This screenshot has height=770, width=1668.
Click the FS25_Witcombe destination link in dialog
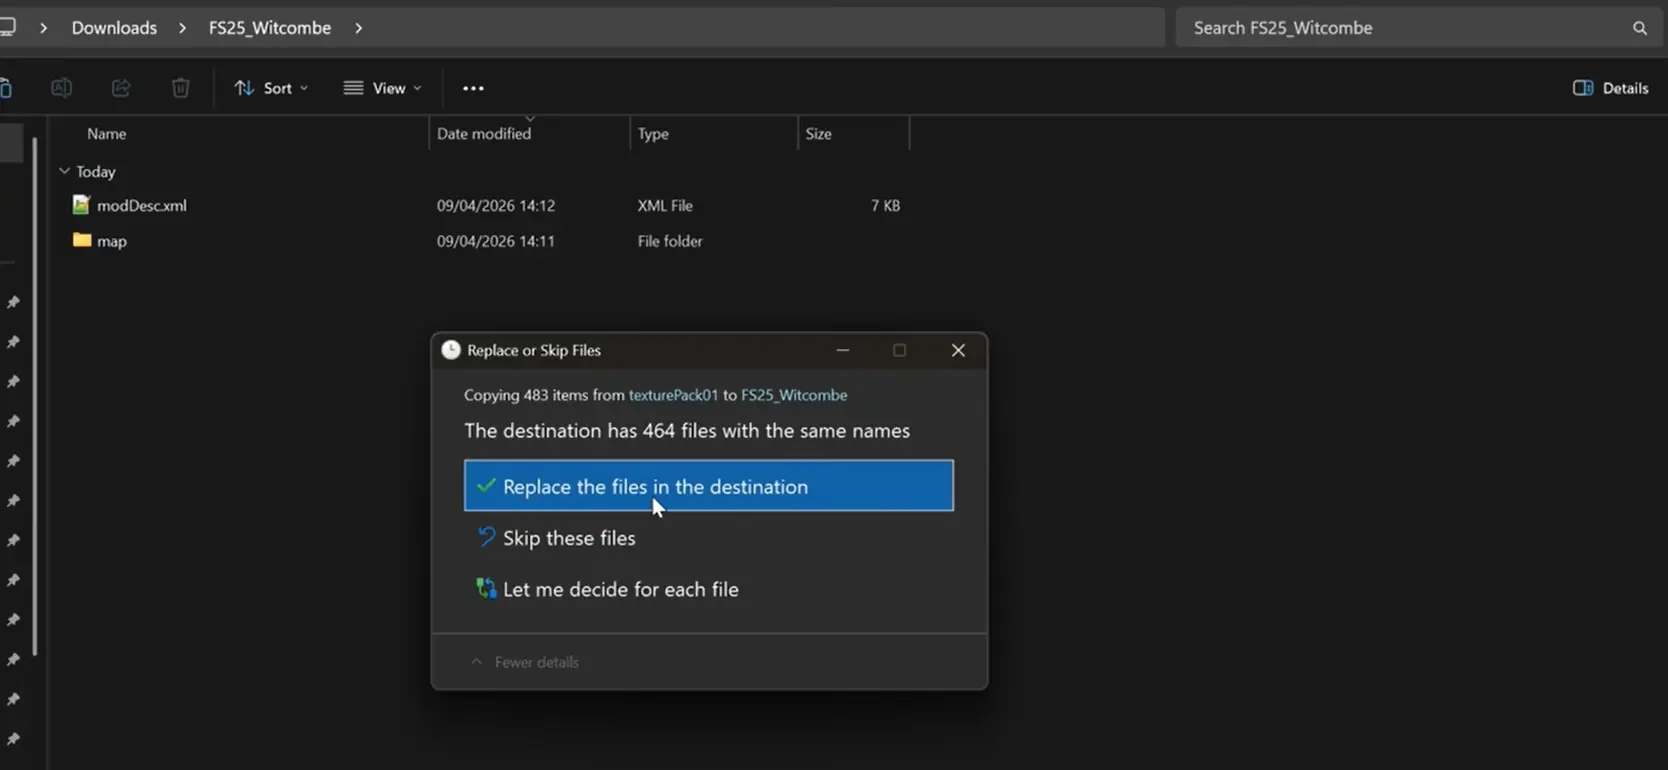(794, 395)
